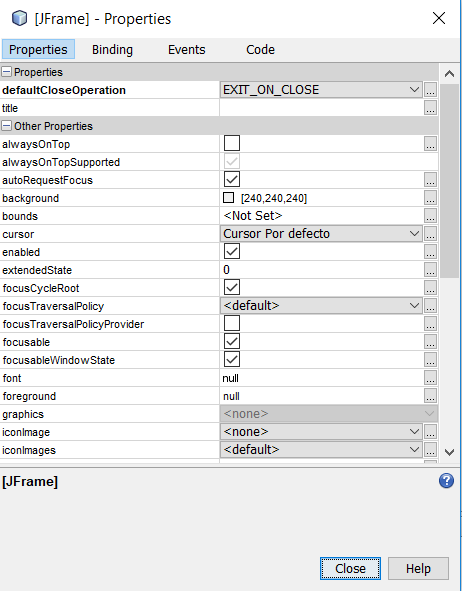
Task: Open the help question mark icon
Action: (x=446, y=481)
